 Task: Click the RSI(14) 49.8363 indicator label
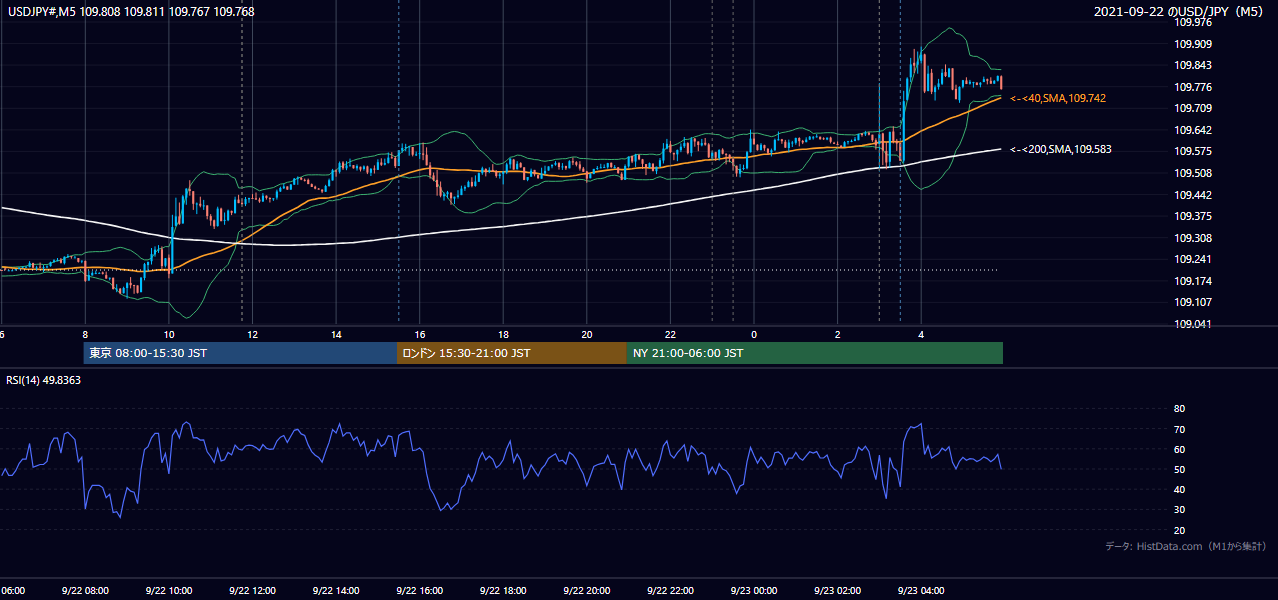tap(44, 380)
